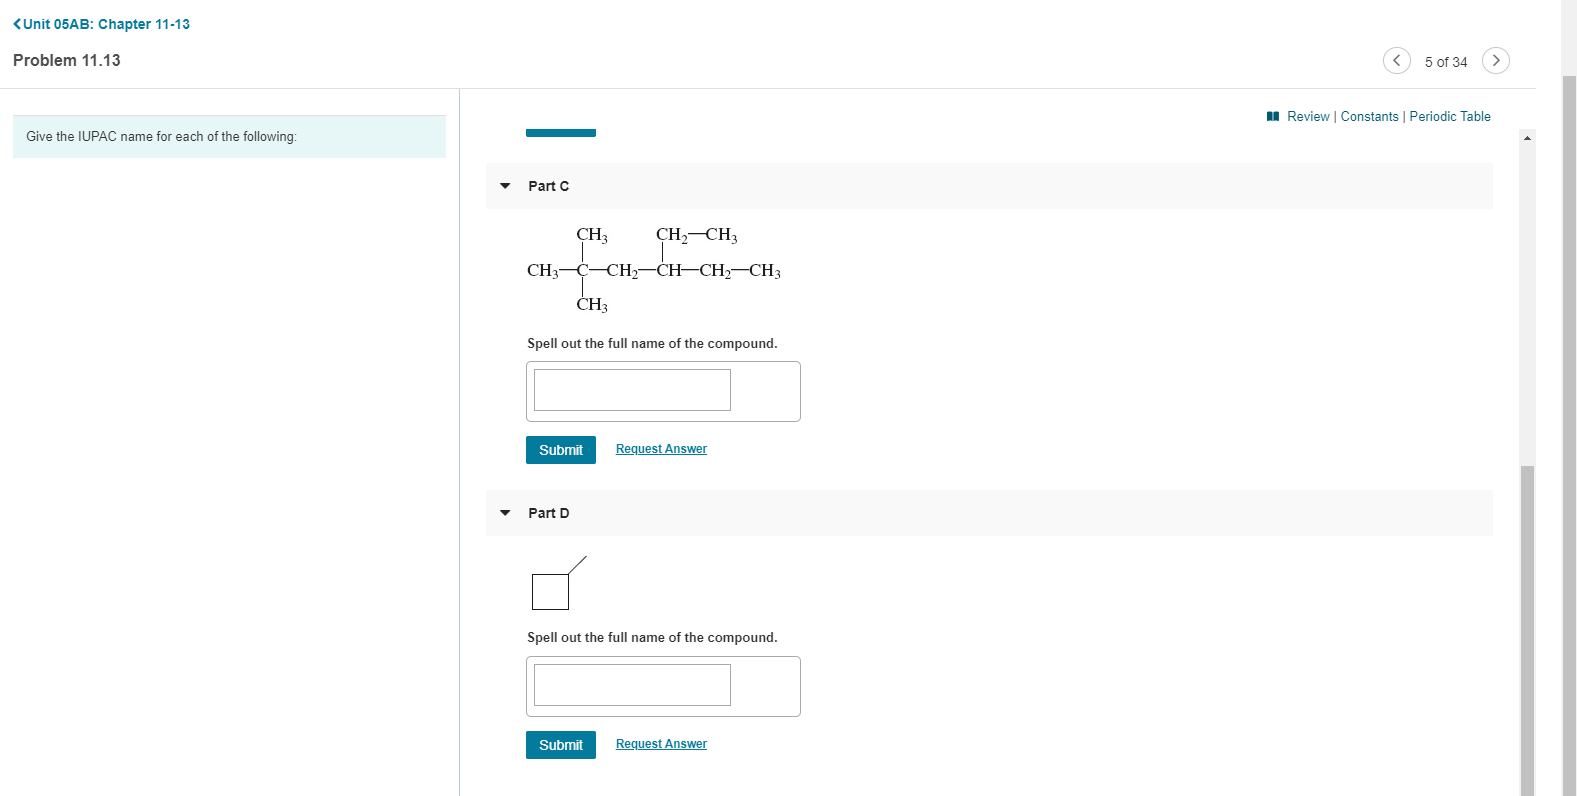The image size is (1577, 796).
Task: Request Answer for Part D
Action: click(x=661, y=743)
